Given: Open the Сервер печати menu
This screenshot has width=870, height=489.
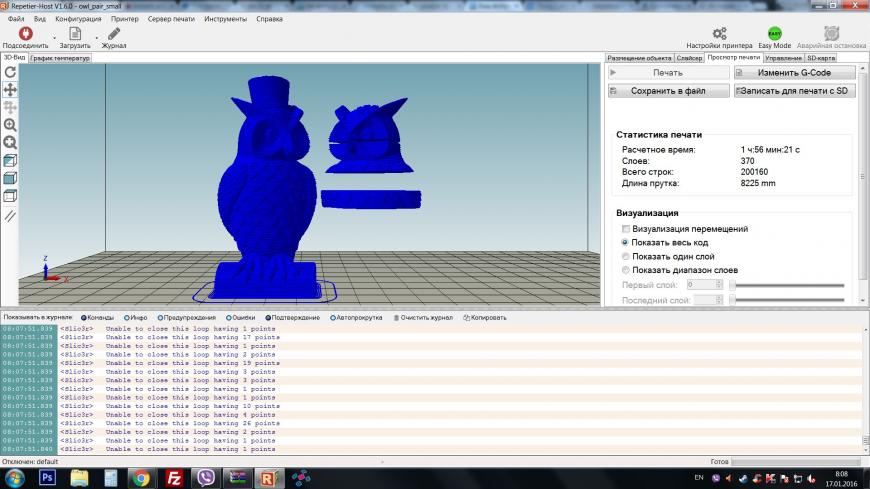Looking at the screenshot, I should (171, 19).
